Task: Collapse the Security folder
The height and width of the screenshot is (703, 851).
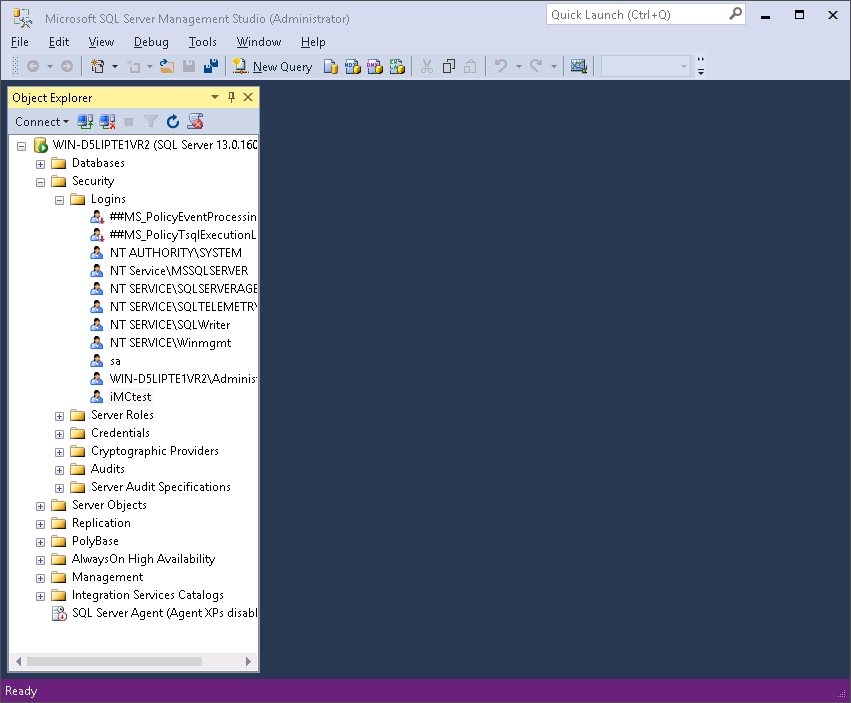Action: tap(41, 182)
